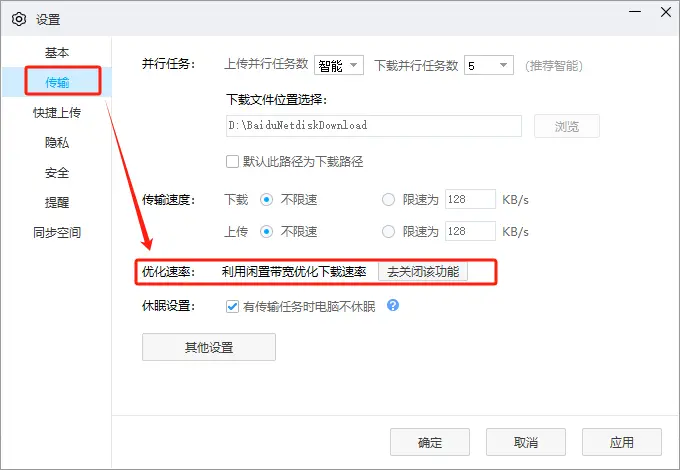Click the 取消 cancel button
Screen dimensions: 680x470
tap(526, 442)
